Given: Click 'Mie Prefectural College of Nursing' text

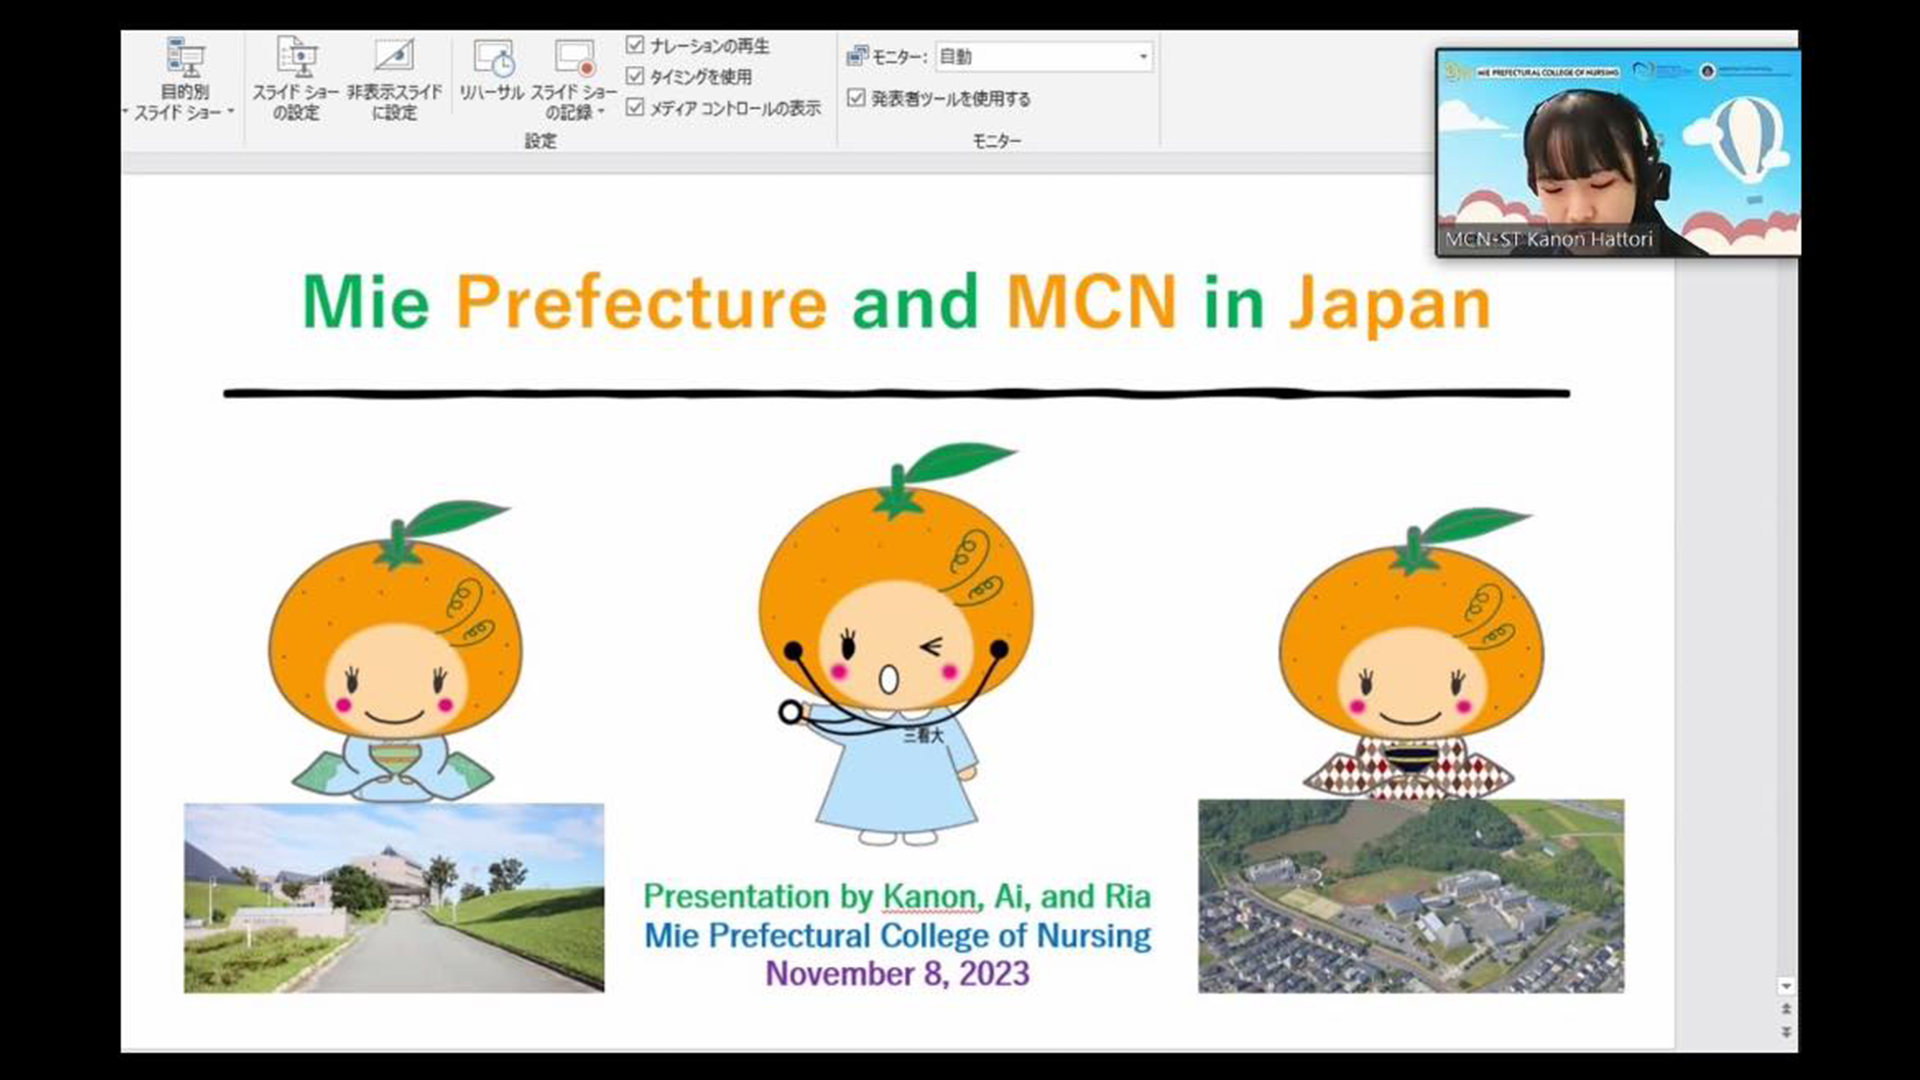Looking at the screenshot, I should (897, 936).
